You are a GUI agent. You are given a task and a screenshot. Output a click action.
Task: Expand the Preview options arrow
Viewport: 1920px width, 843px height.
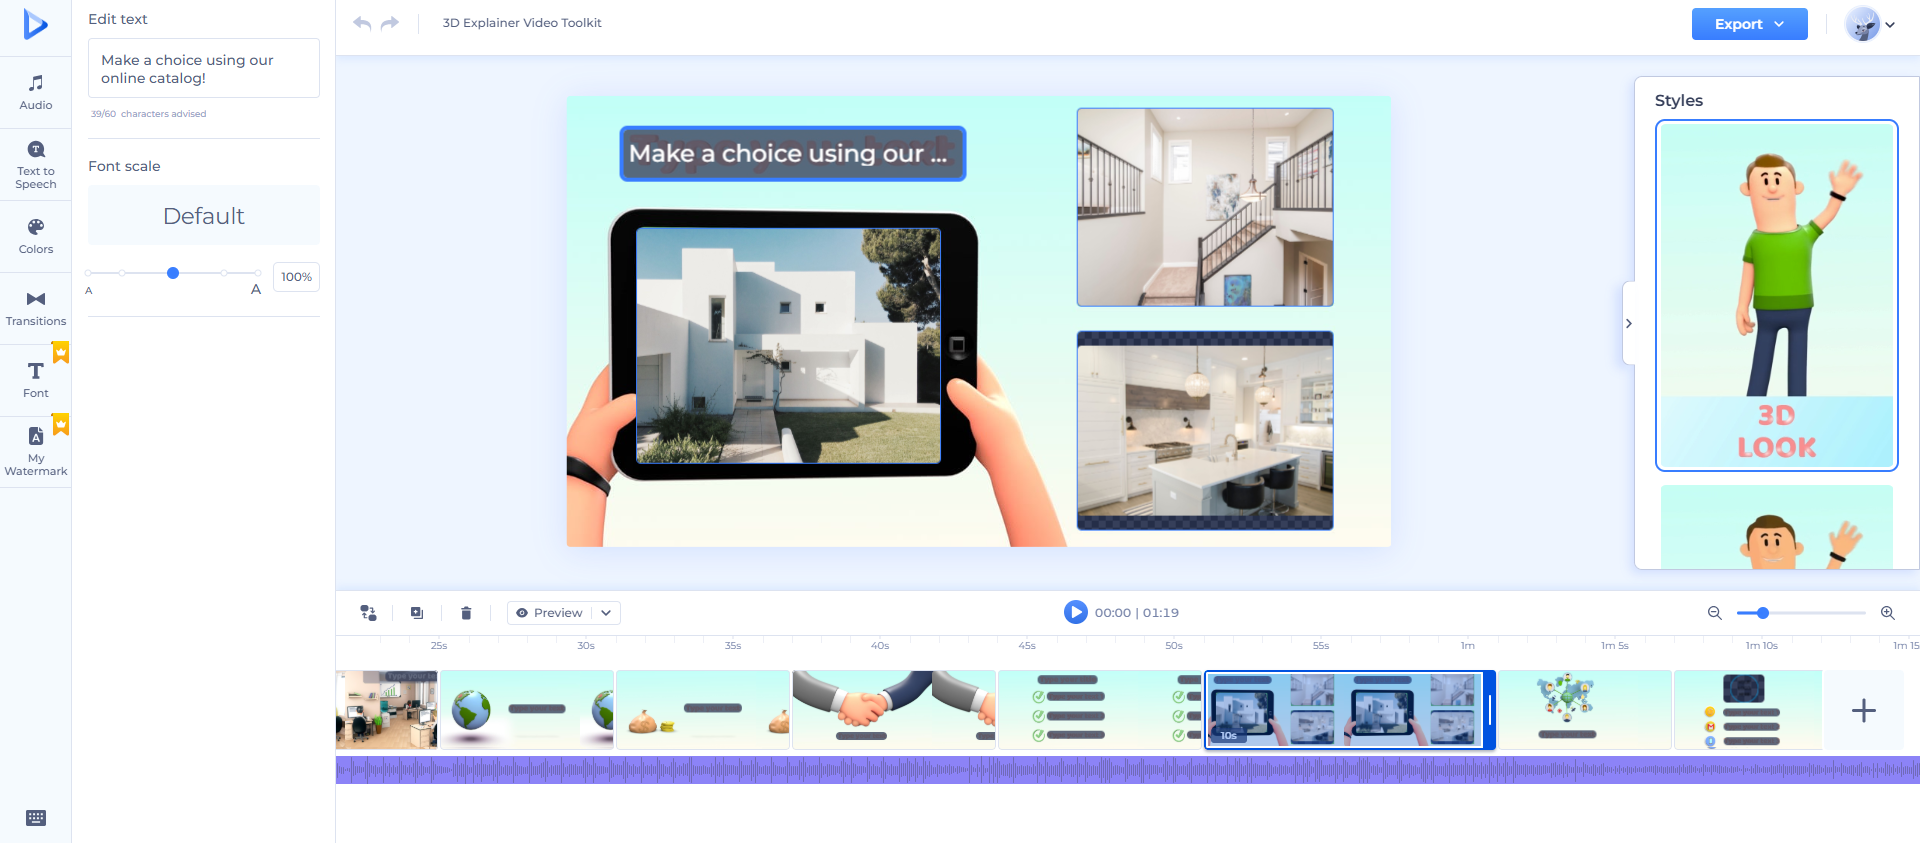coord(606,613)
